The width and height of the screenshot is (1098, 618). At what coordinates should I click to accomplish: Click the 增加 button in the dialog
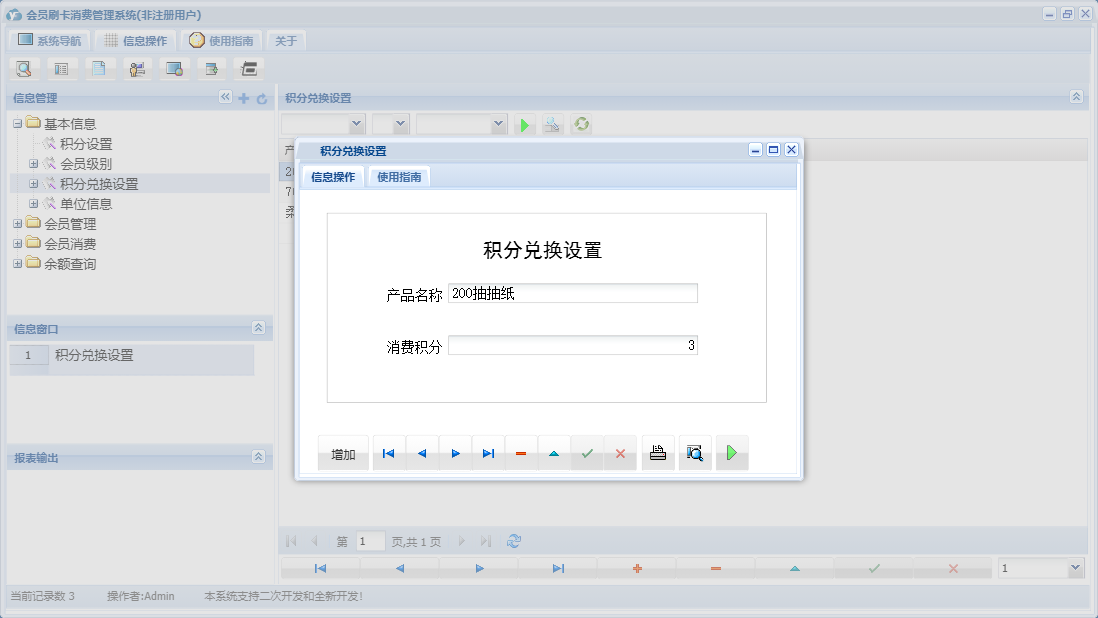tap(343, 452)
